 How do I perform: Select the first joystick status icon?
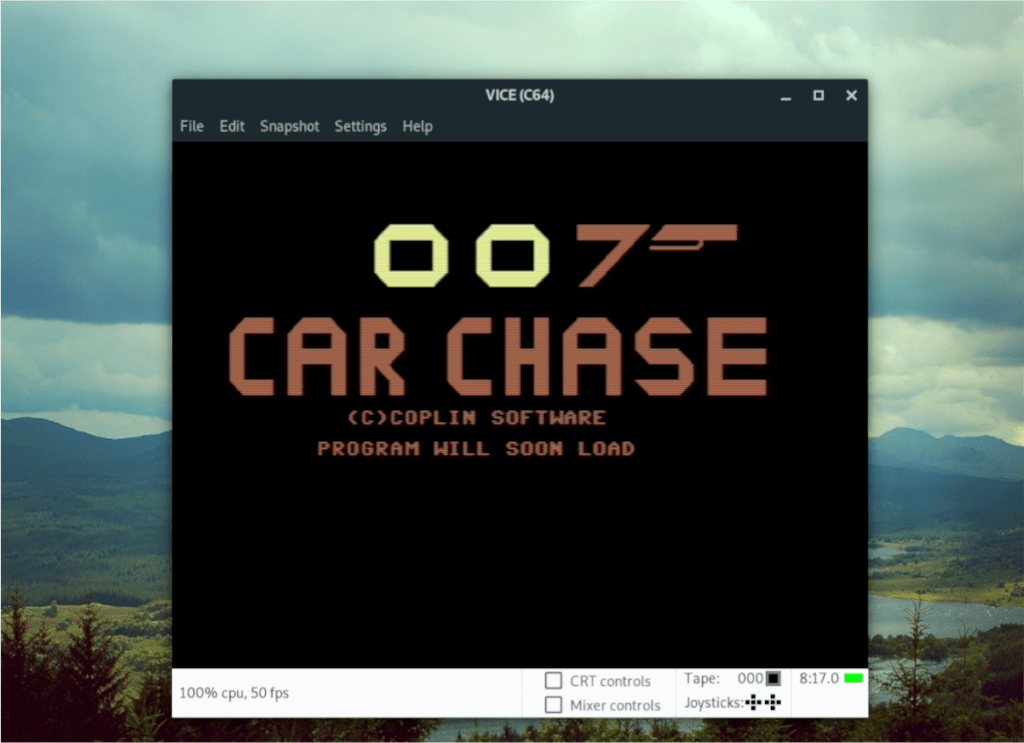pyautogui.click(x=754, y=701)
